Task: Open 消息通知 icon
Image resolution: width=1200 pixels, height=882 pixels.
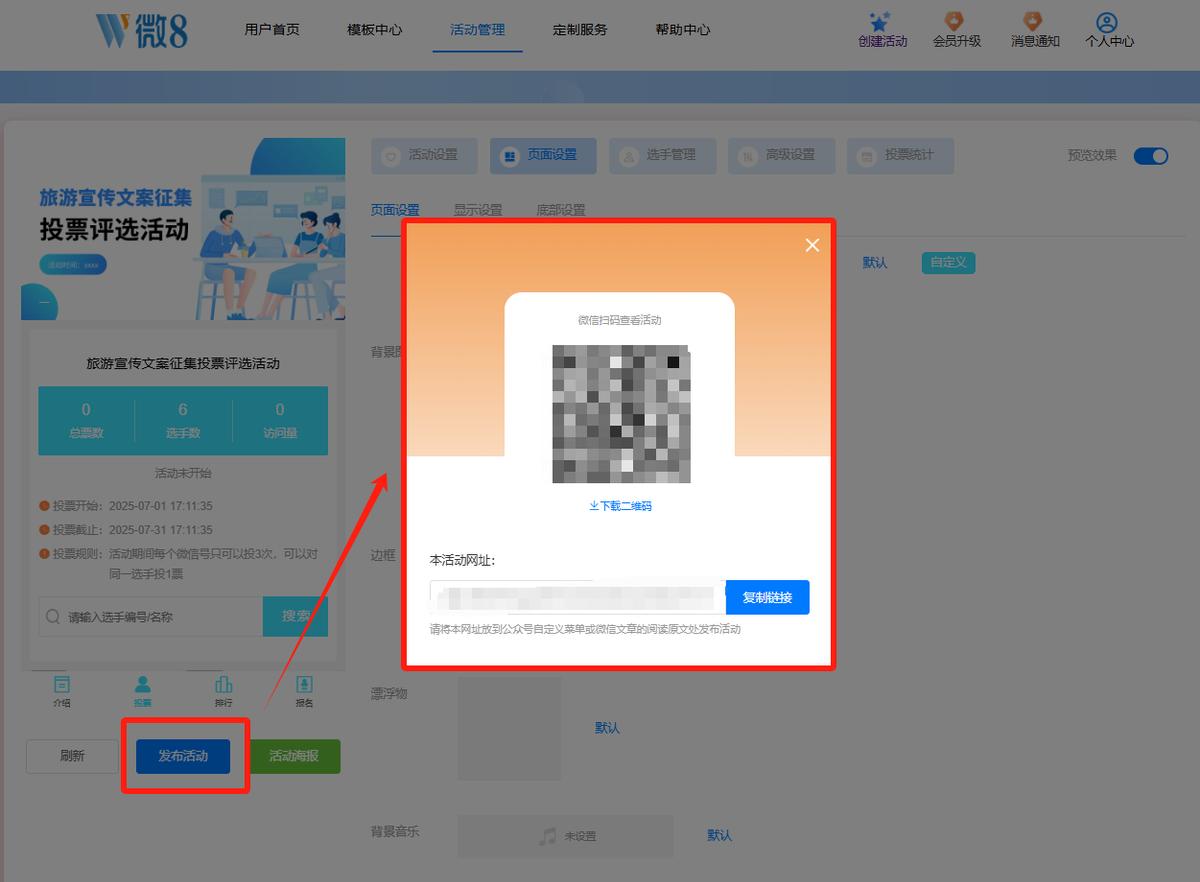Action: point(1033,21)
